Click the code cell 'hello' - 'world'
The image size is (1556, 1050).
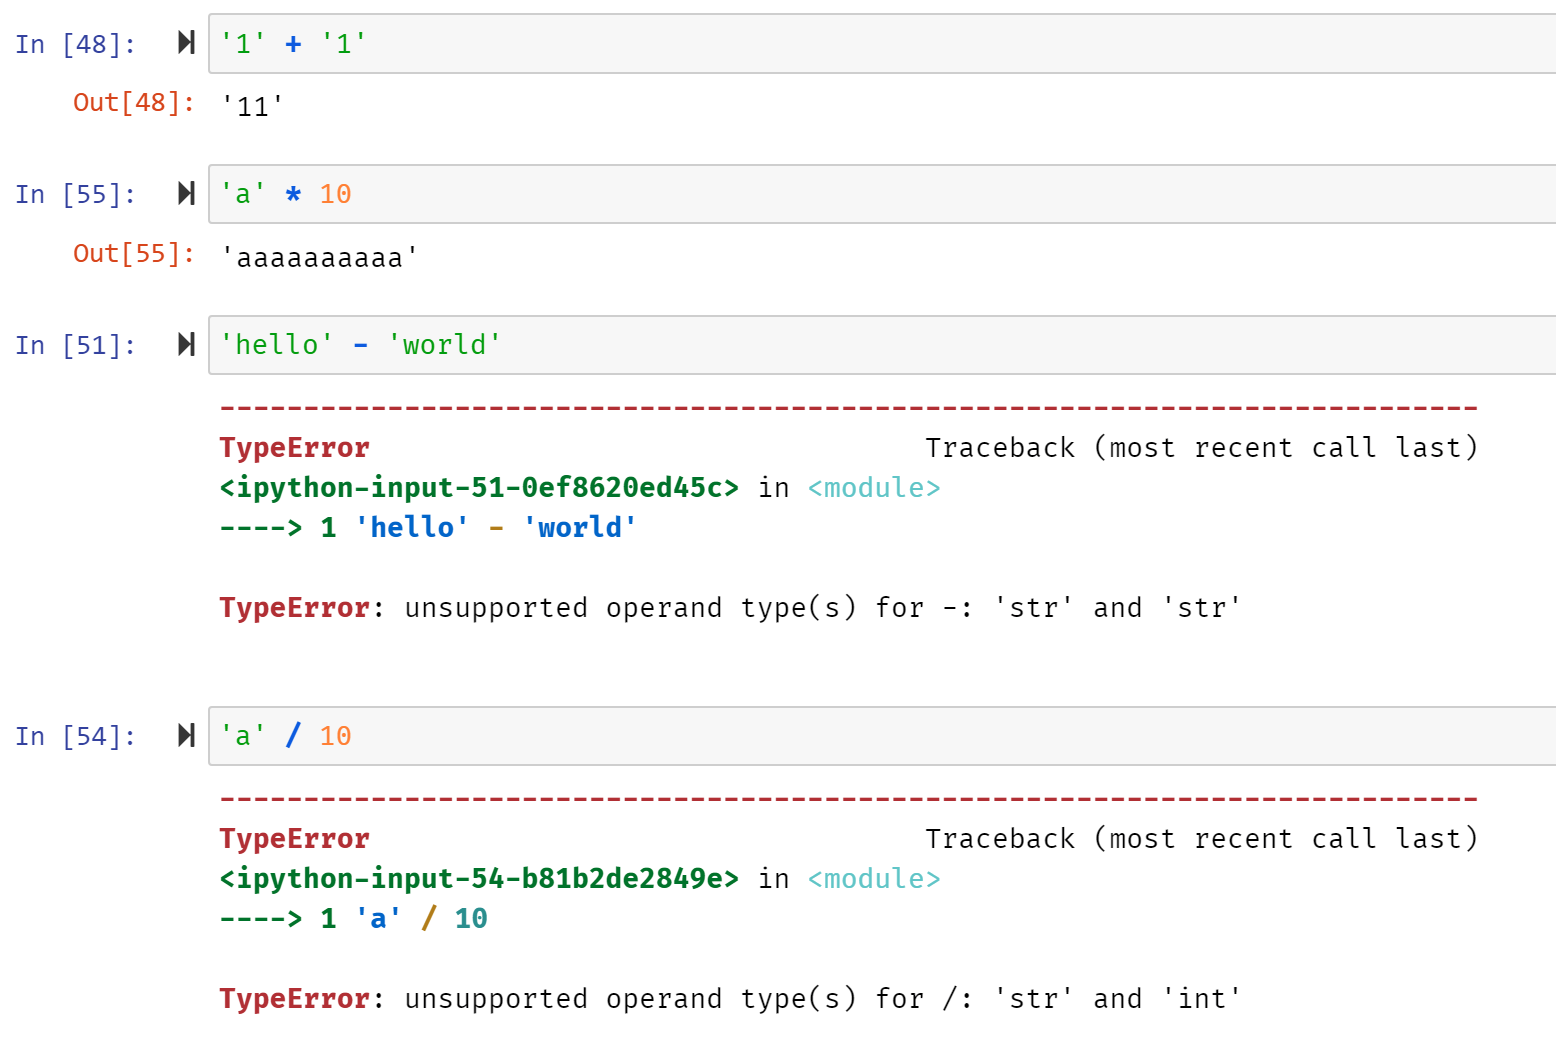(882, 345)
